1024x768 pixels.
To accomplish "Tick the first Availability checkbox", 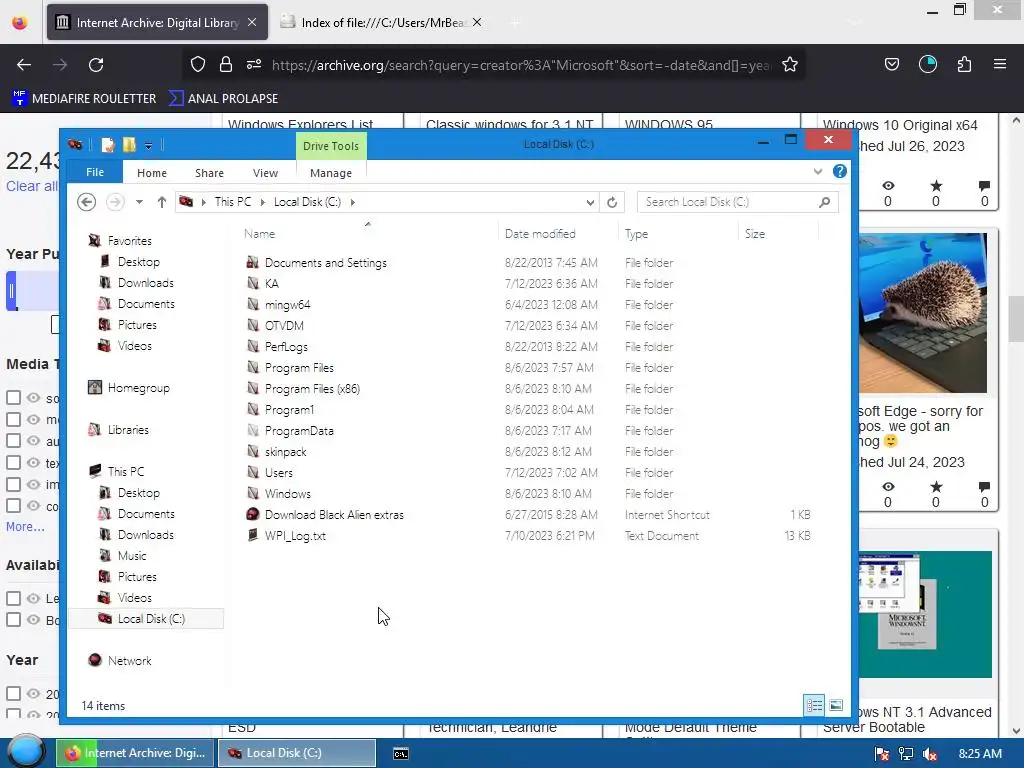I will tap(13, 598).
